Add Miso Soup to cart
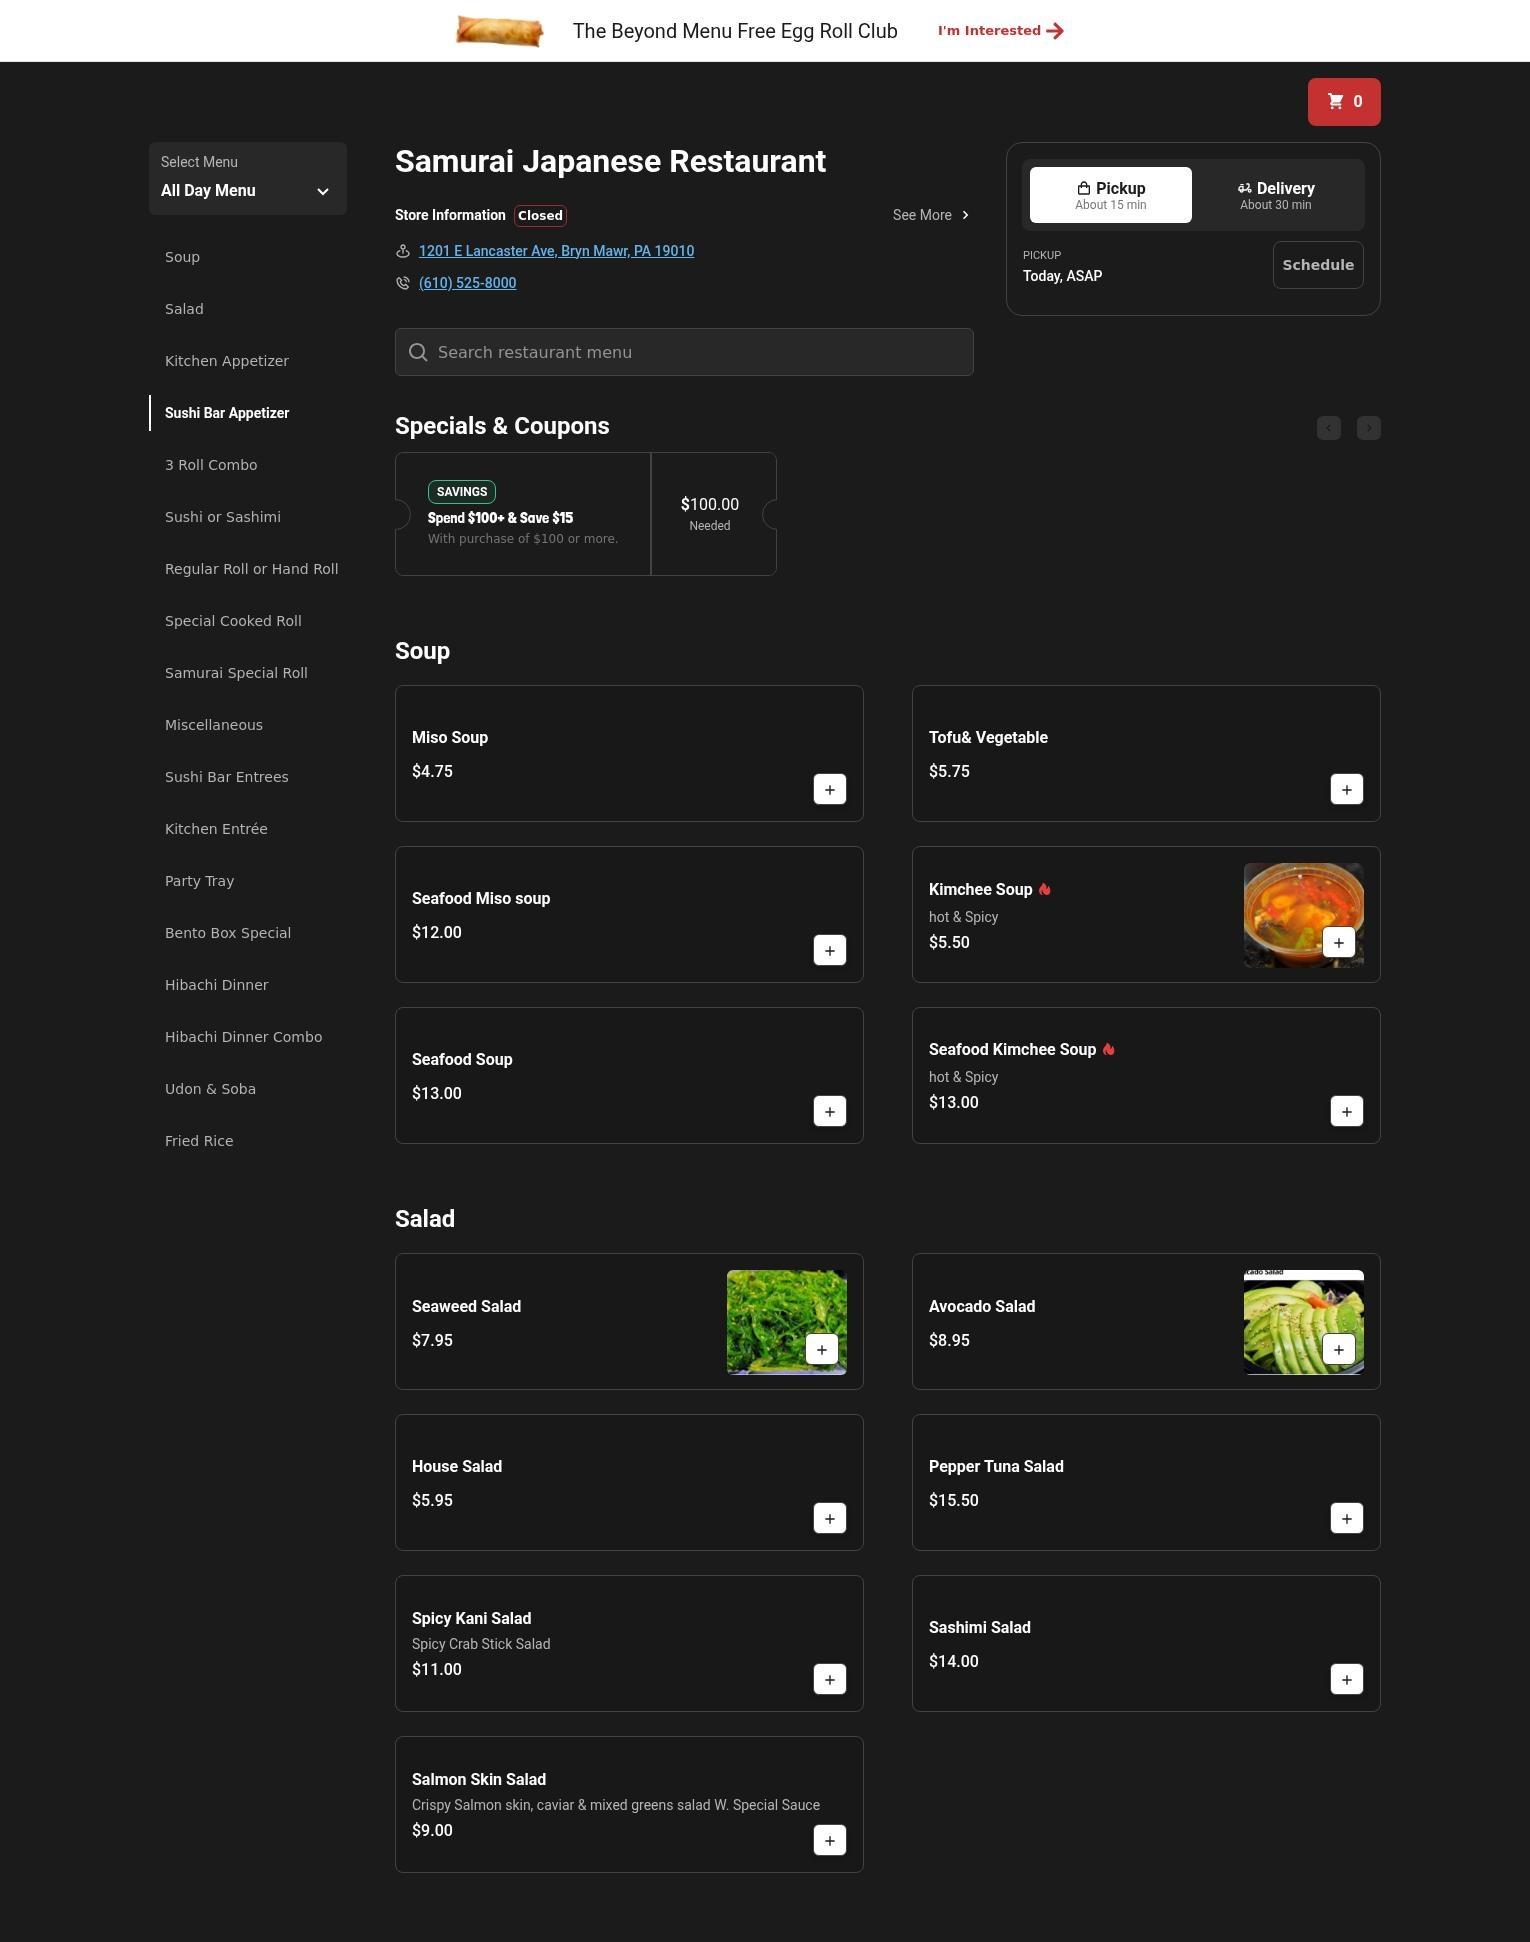Viewport: 1530px width, 1942px height. tap(829, 789)
